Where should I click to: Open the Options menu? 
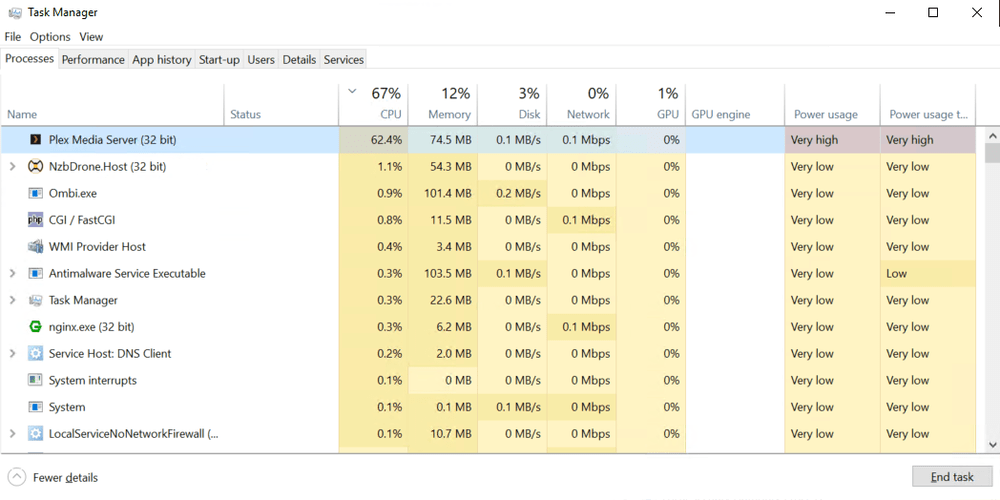click(50, 37)
